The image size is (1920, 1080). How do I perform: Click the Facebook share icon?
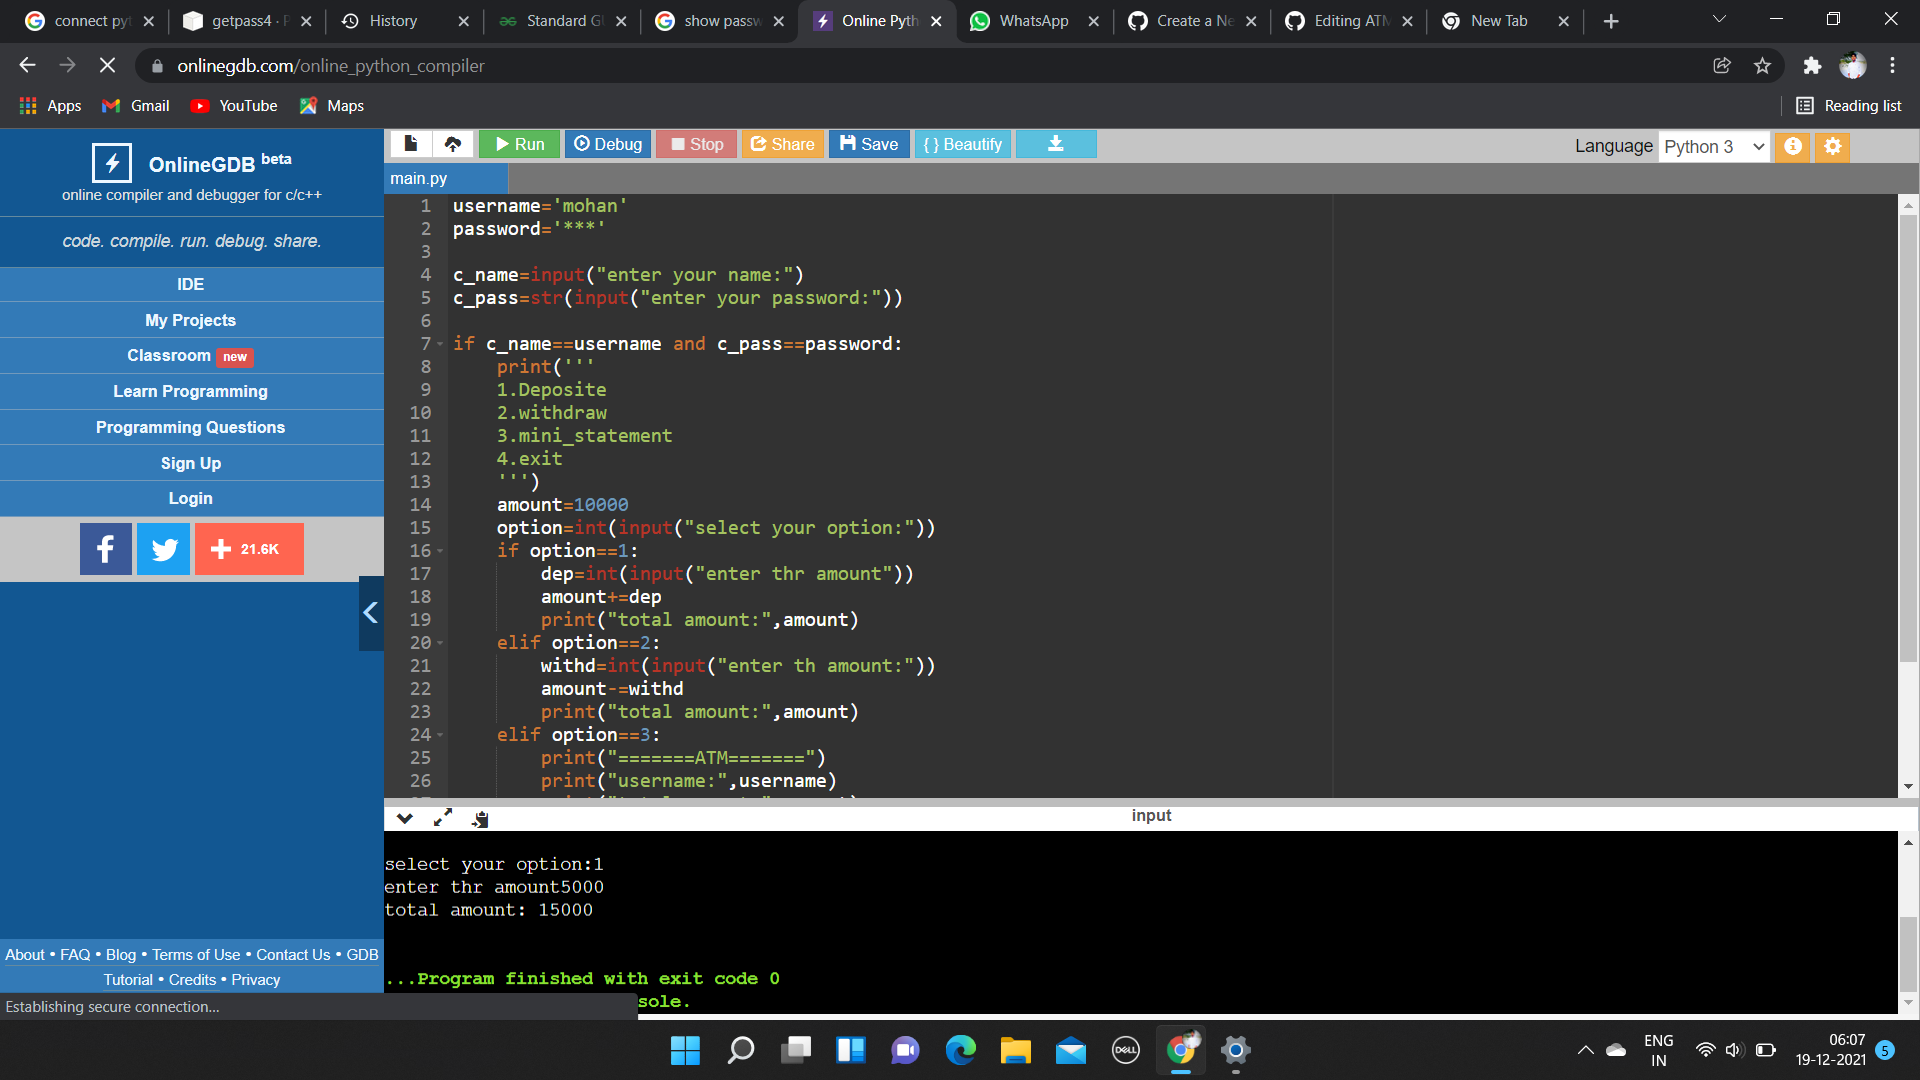pos(106,549)
